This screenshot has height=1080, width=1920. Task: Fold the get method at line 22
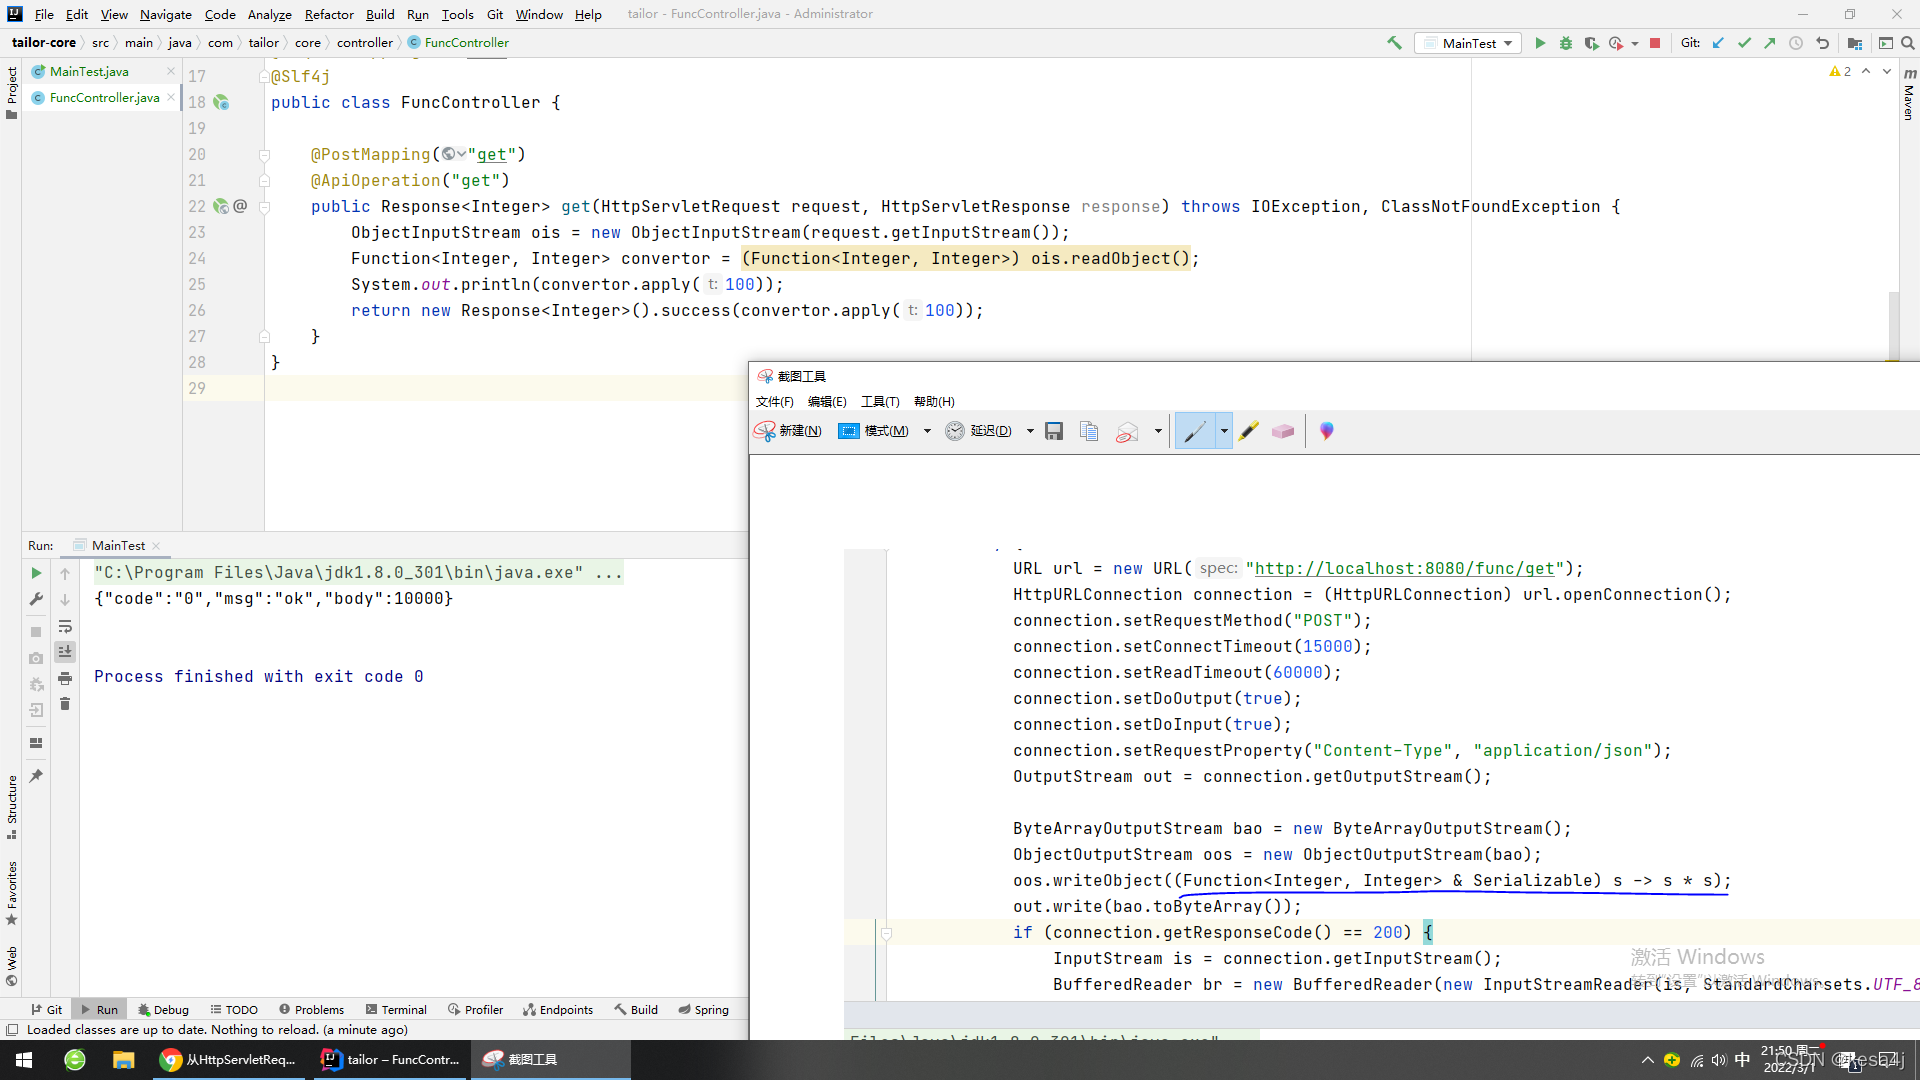pos(265,207)
